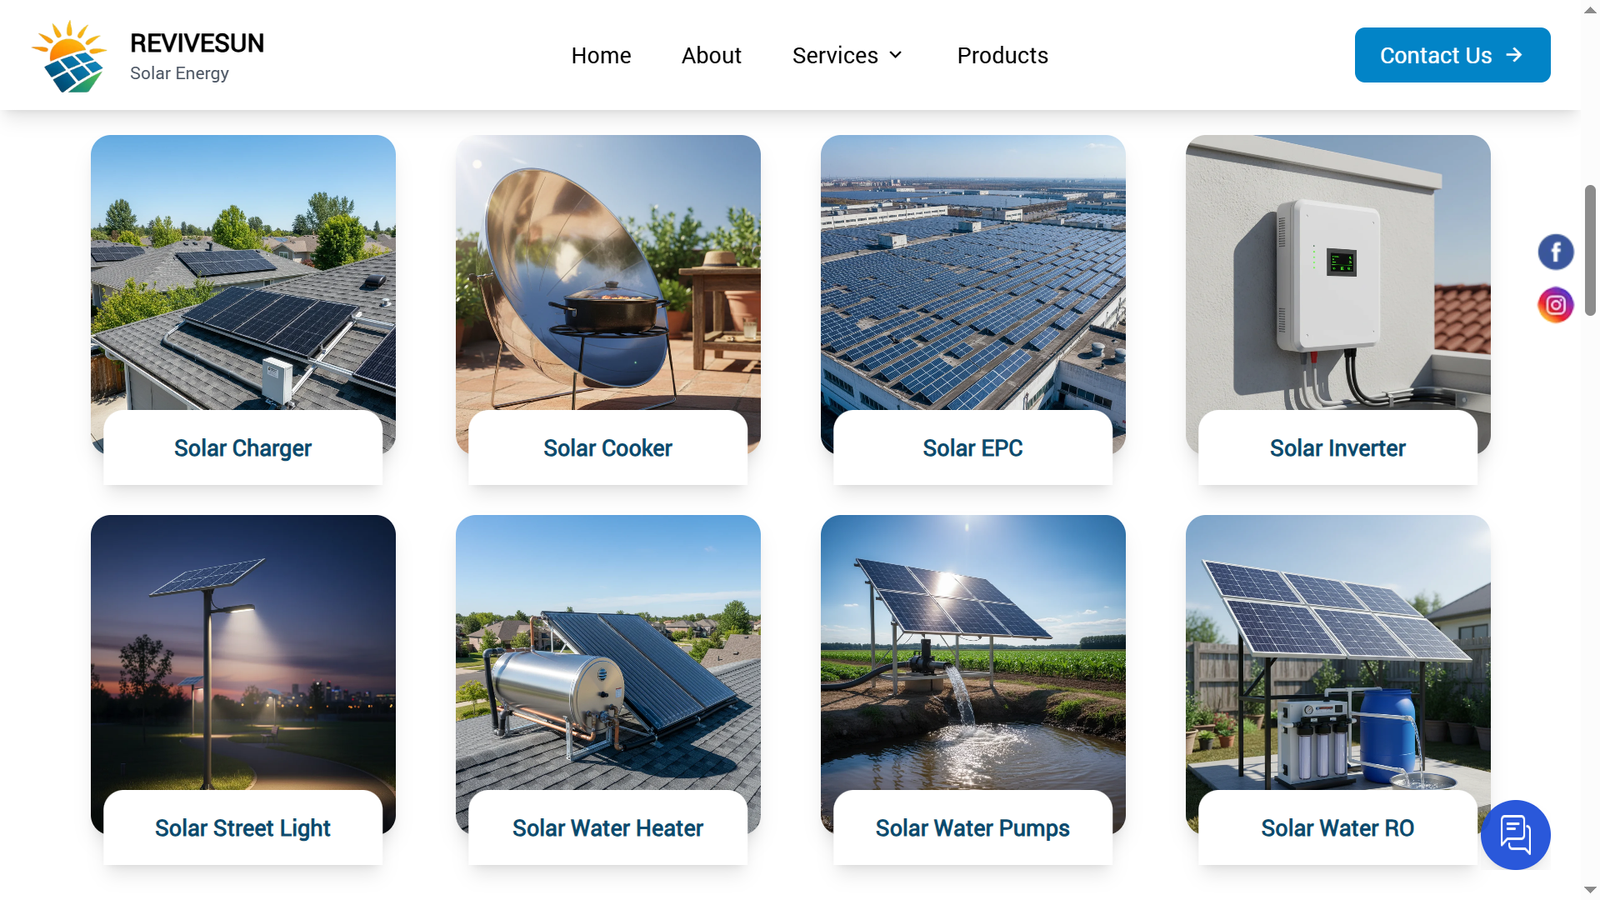1600x900 pixels.
Task: Open the Solar Water RO label
Action: (1337, 828)
